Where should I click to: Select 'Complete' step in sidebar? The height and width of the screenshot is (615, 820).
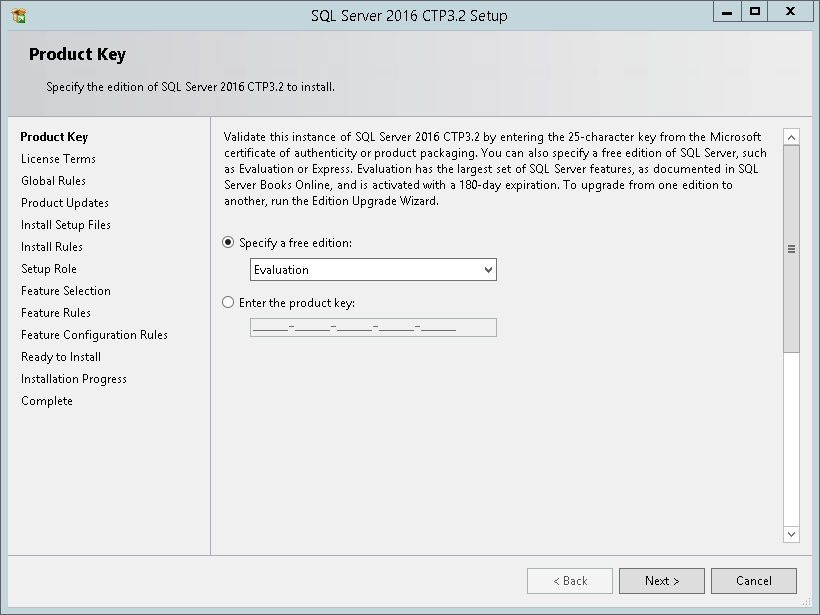tap(47, 401)
